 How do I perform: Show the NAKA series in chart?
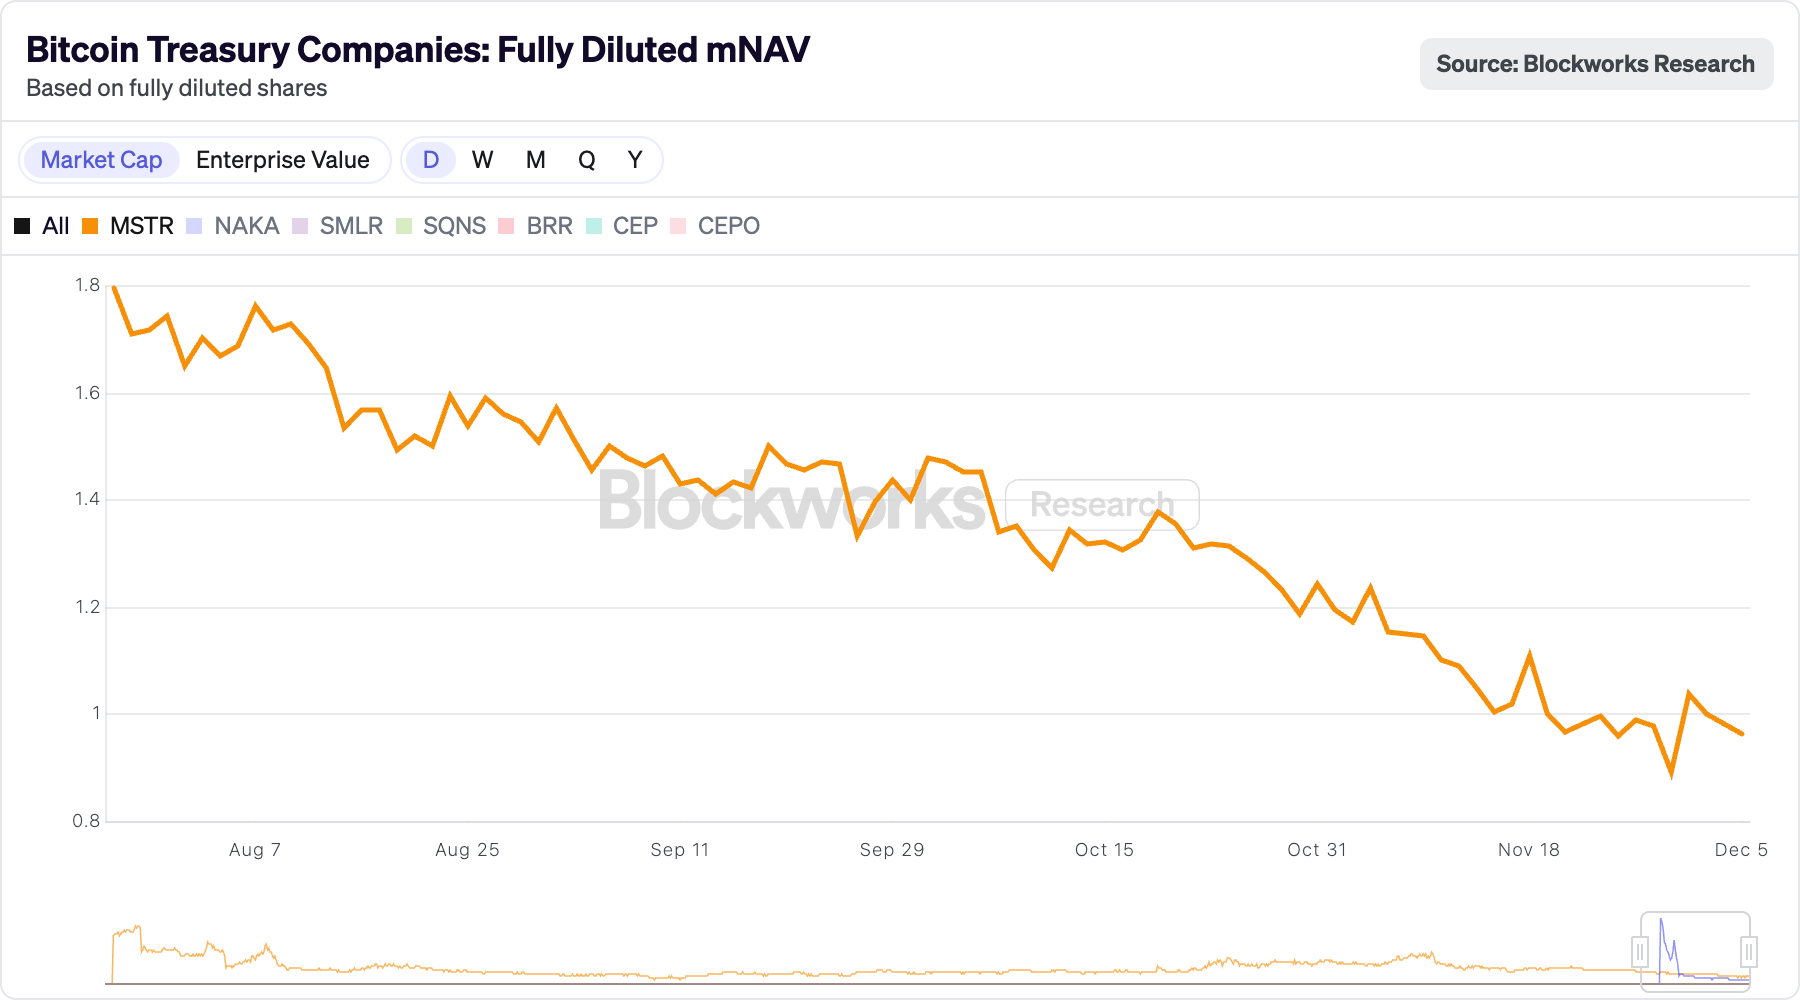[233, 226]
